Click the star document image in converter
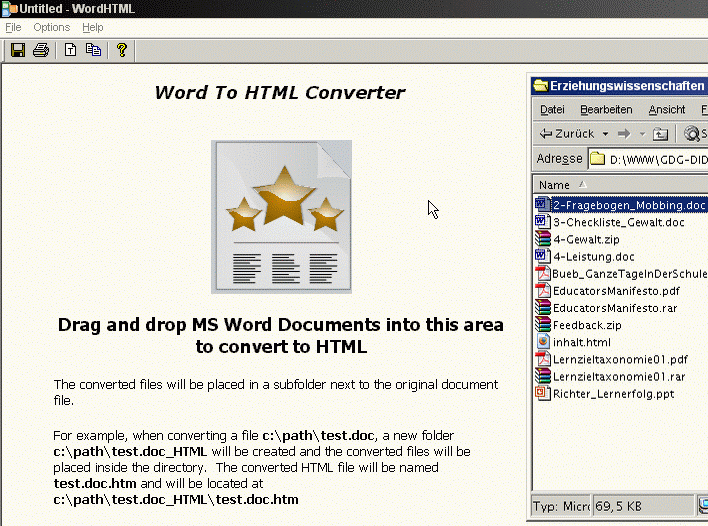 [x=281, y=216]
